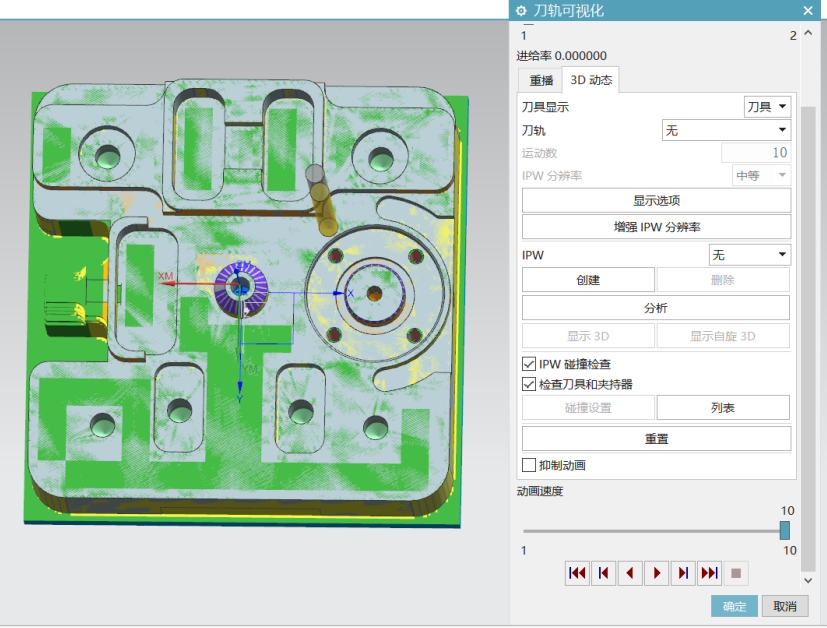Toggle IPW 碰撞检查 checkbox

click(x=529, y=364)
